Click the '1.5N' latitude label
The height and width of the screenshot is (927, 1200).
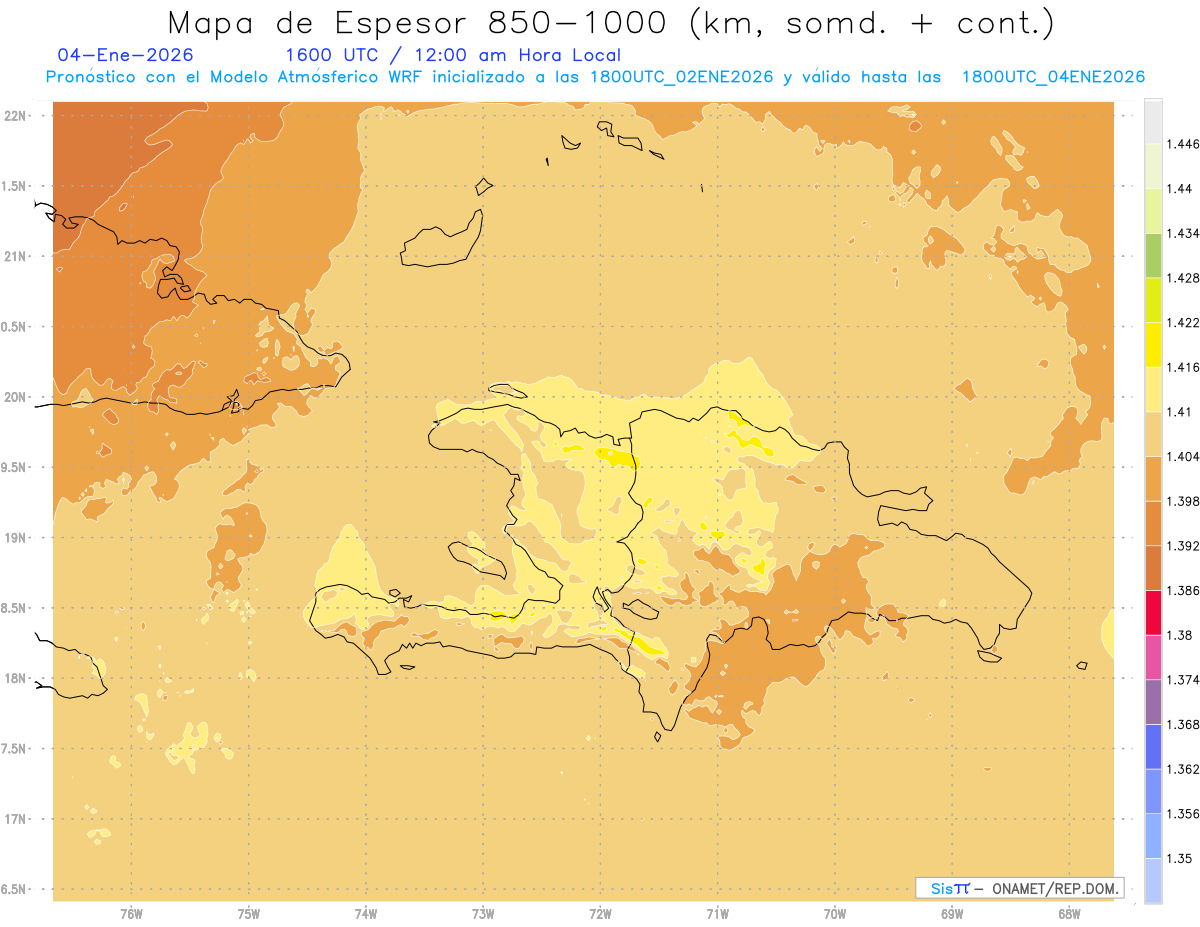[x=15, y=186]
